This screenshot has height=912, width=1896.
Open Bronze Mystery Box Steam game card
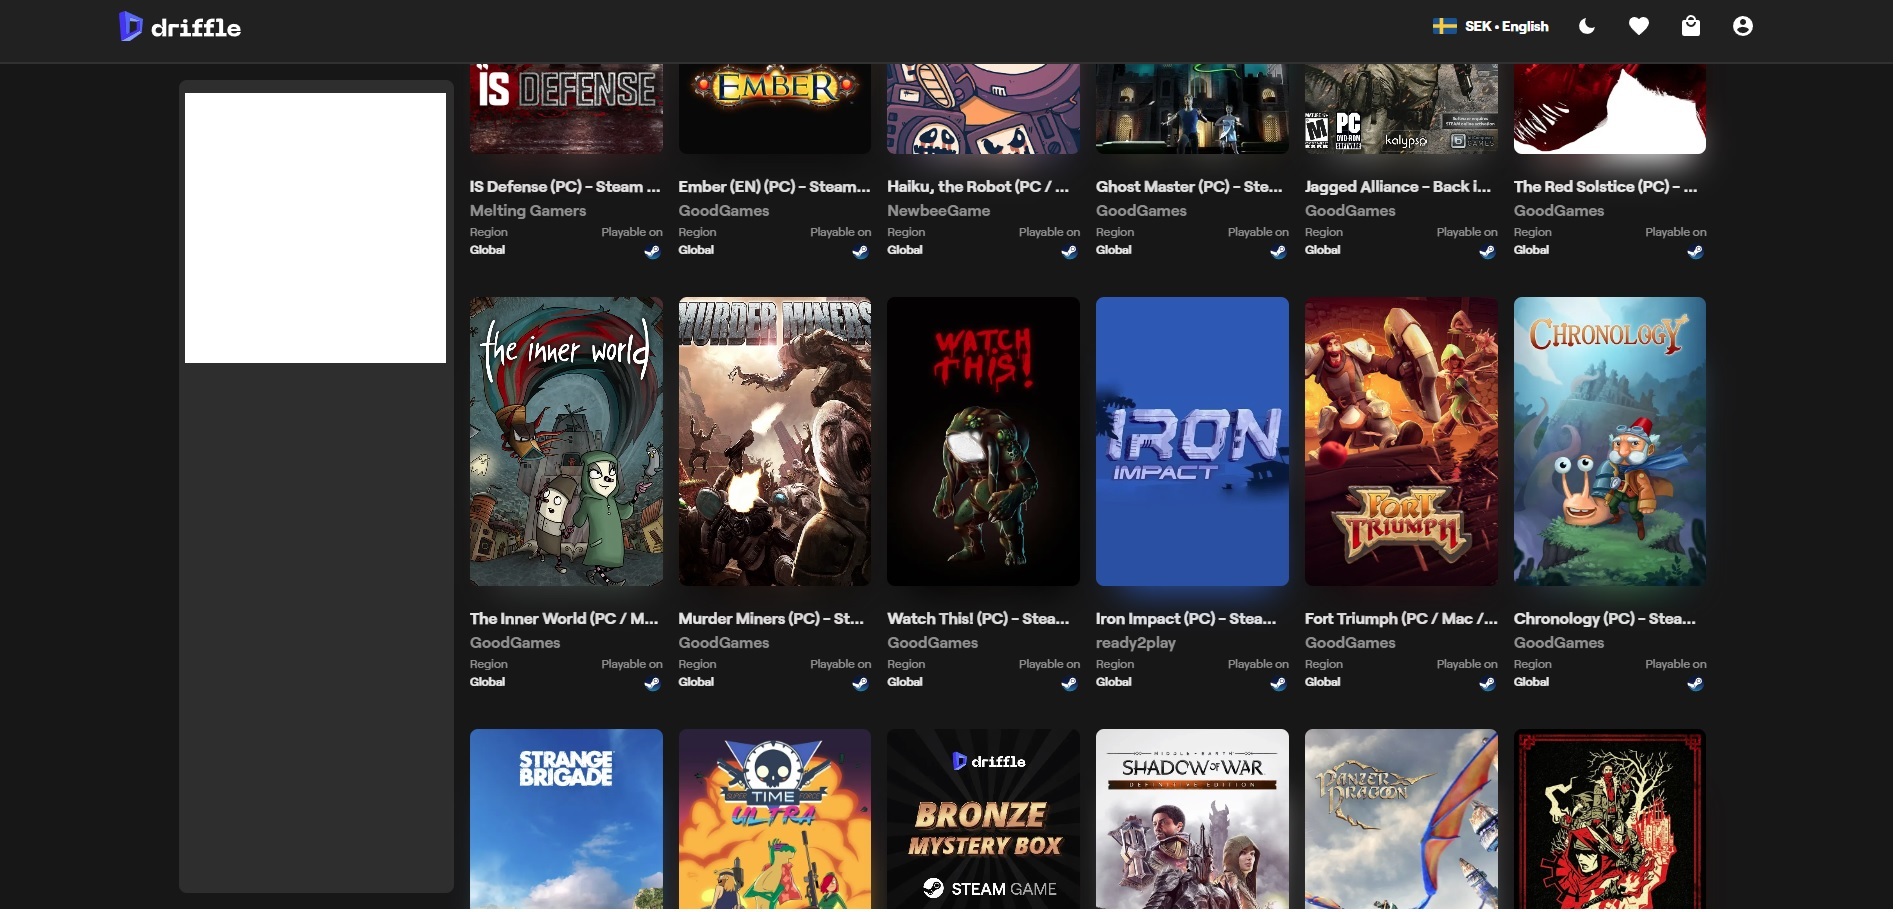pos(983,820)
